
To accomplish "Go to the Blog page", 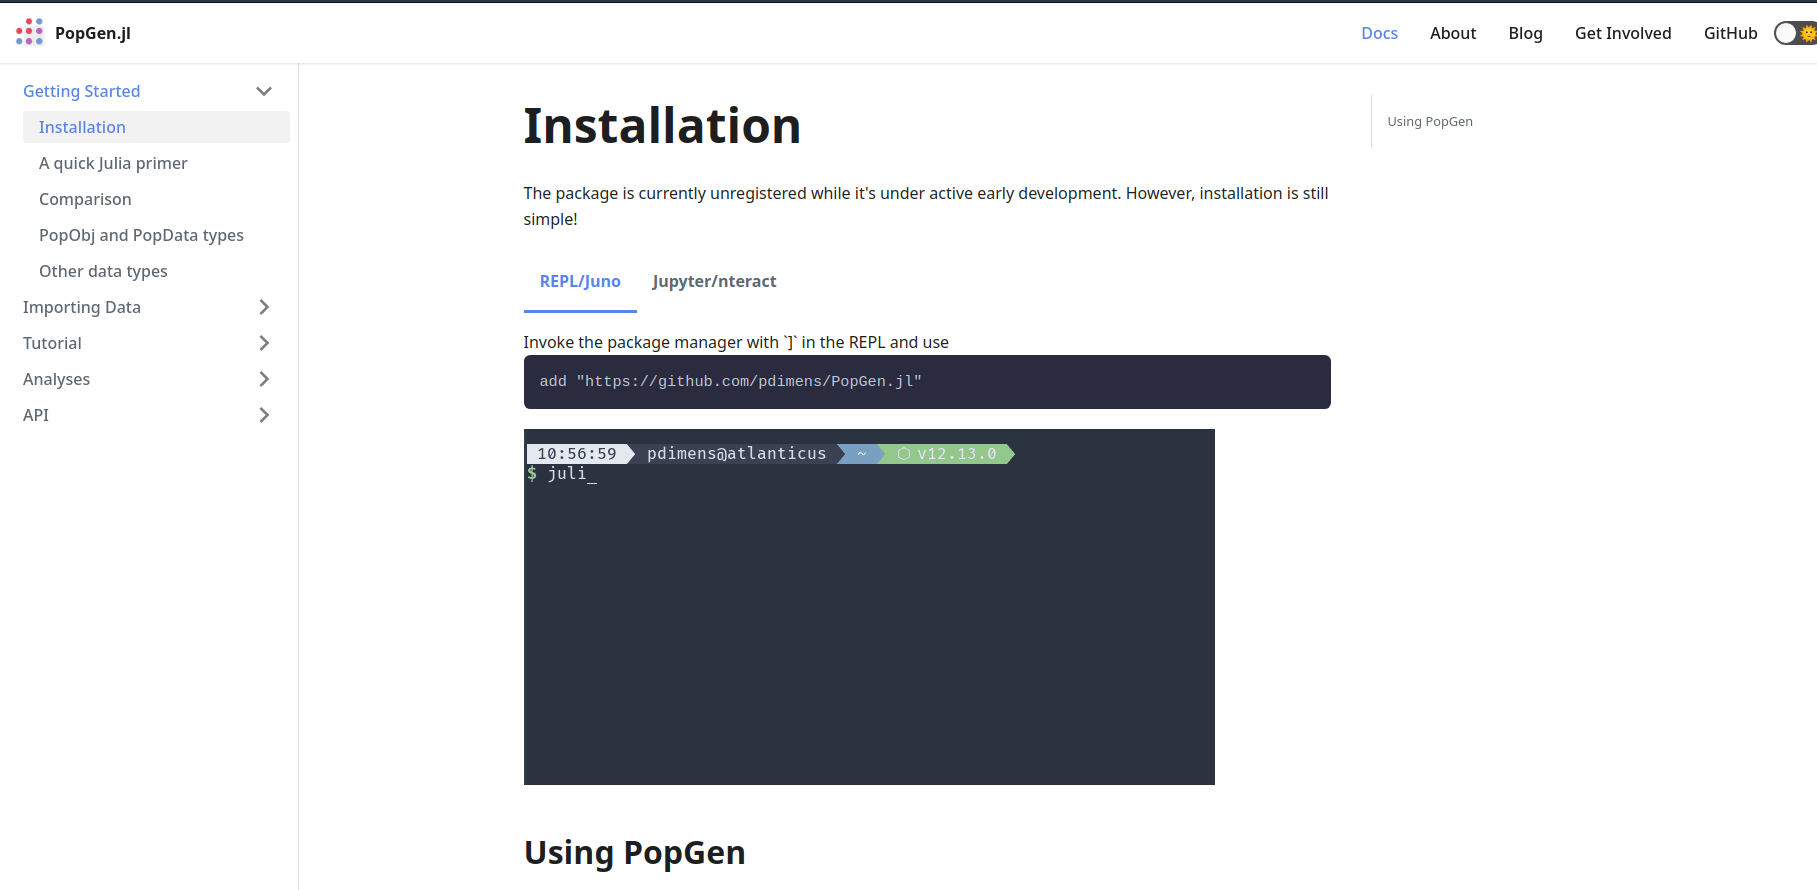I will (x=1525, y=33).
